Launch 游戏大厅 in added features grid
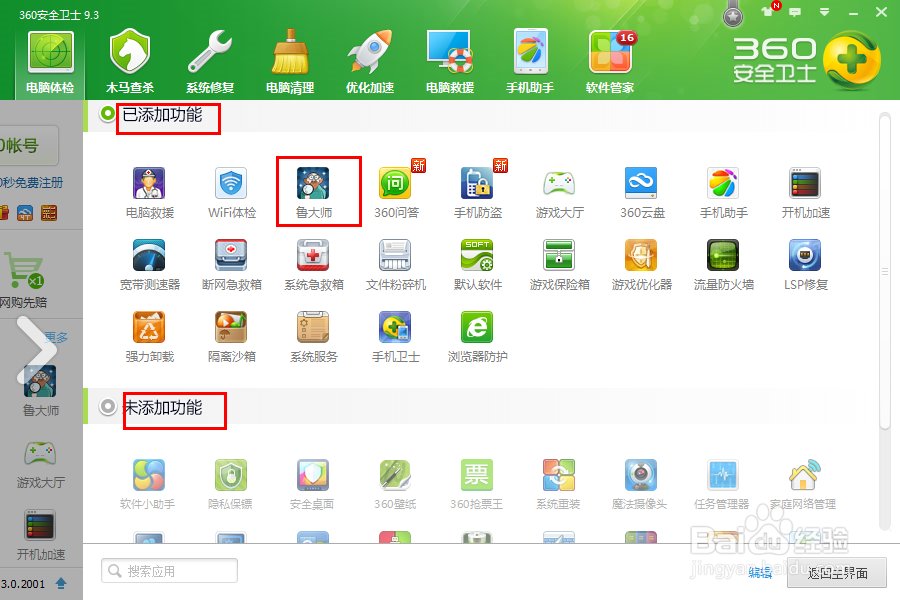900x600 pixels. click(560, 193)
